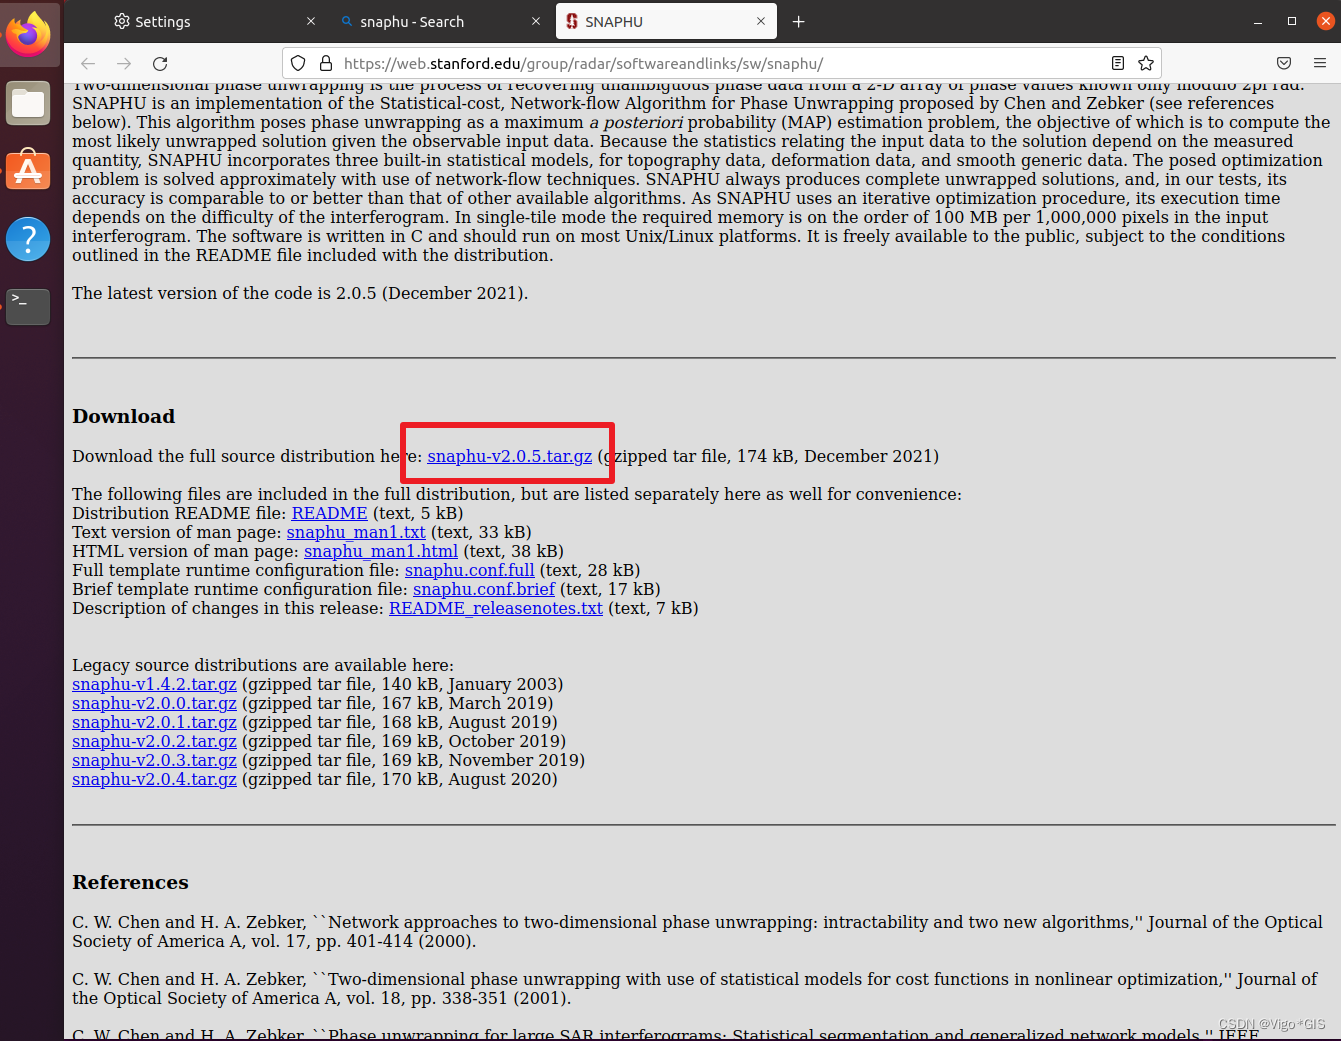
Task: Click the site security padlock icon
Action: pyautogui.click(x=325, y=63)
